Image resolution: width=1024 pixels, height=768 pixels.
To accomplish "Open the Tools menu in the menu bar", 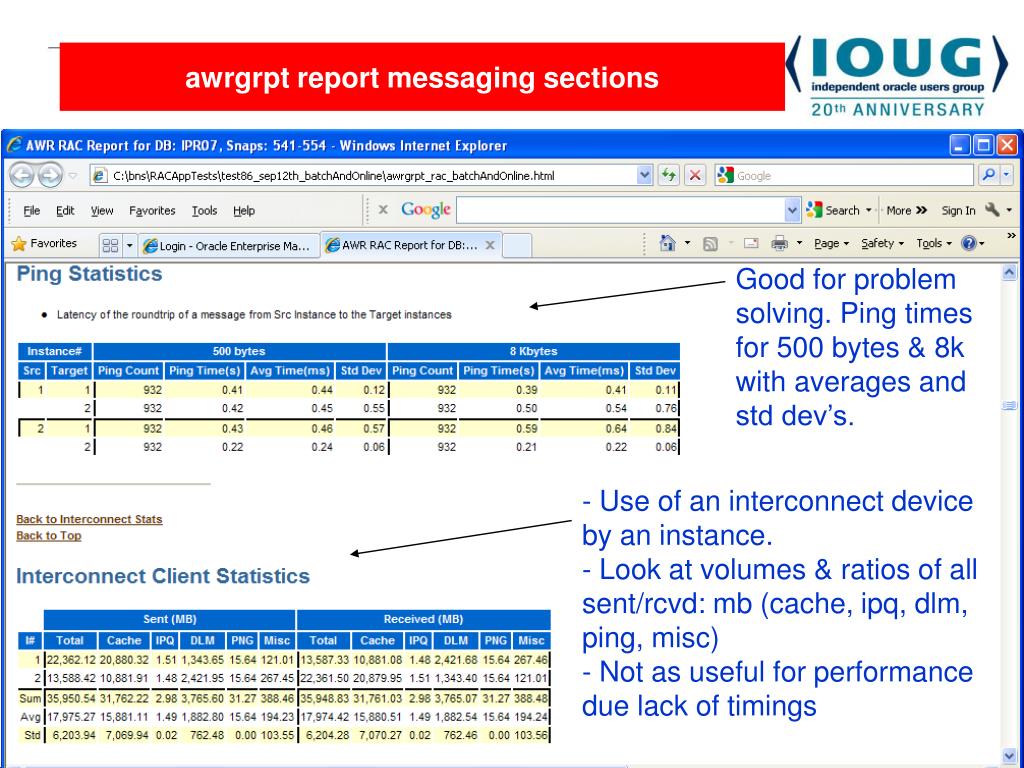I will (x=204, y=210).
